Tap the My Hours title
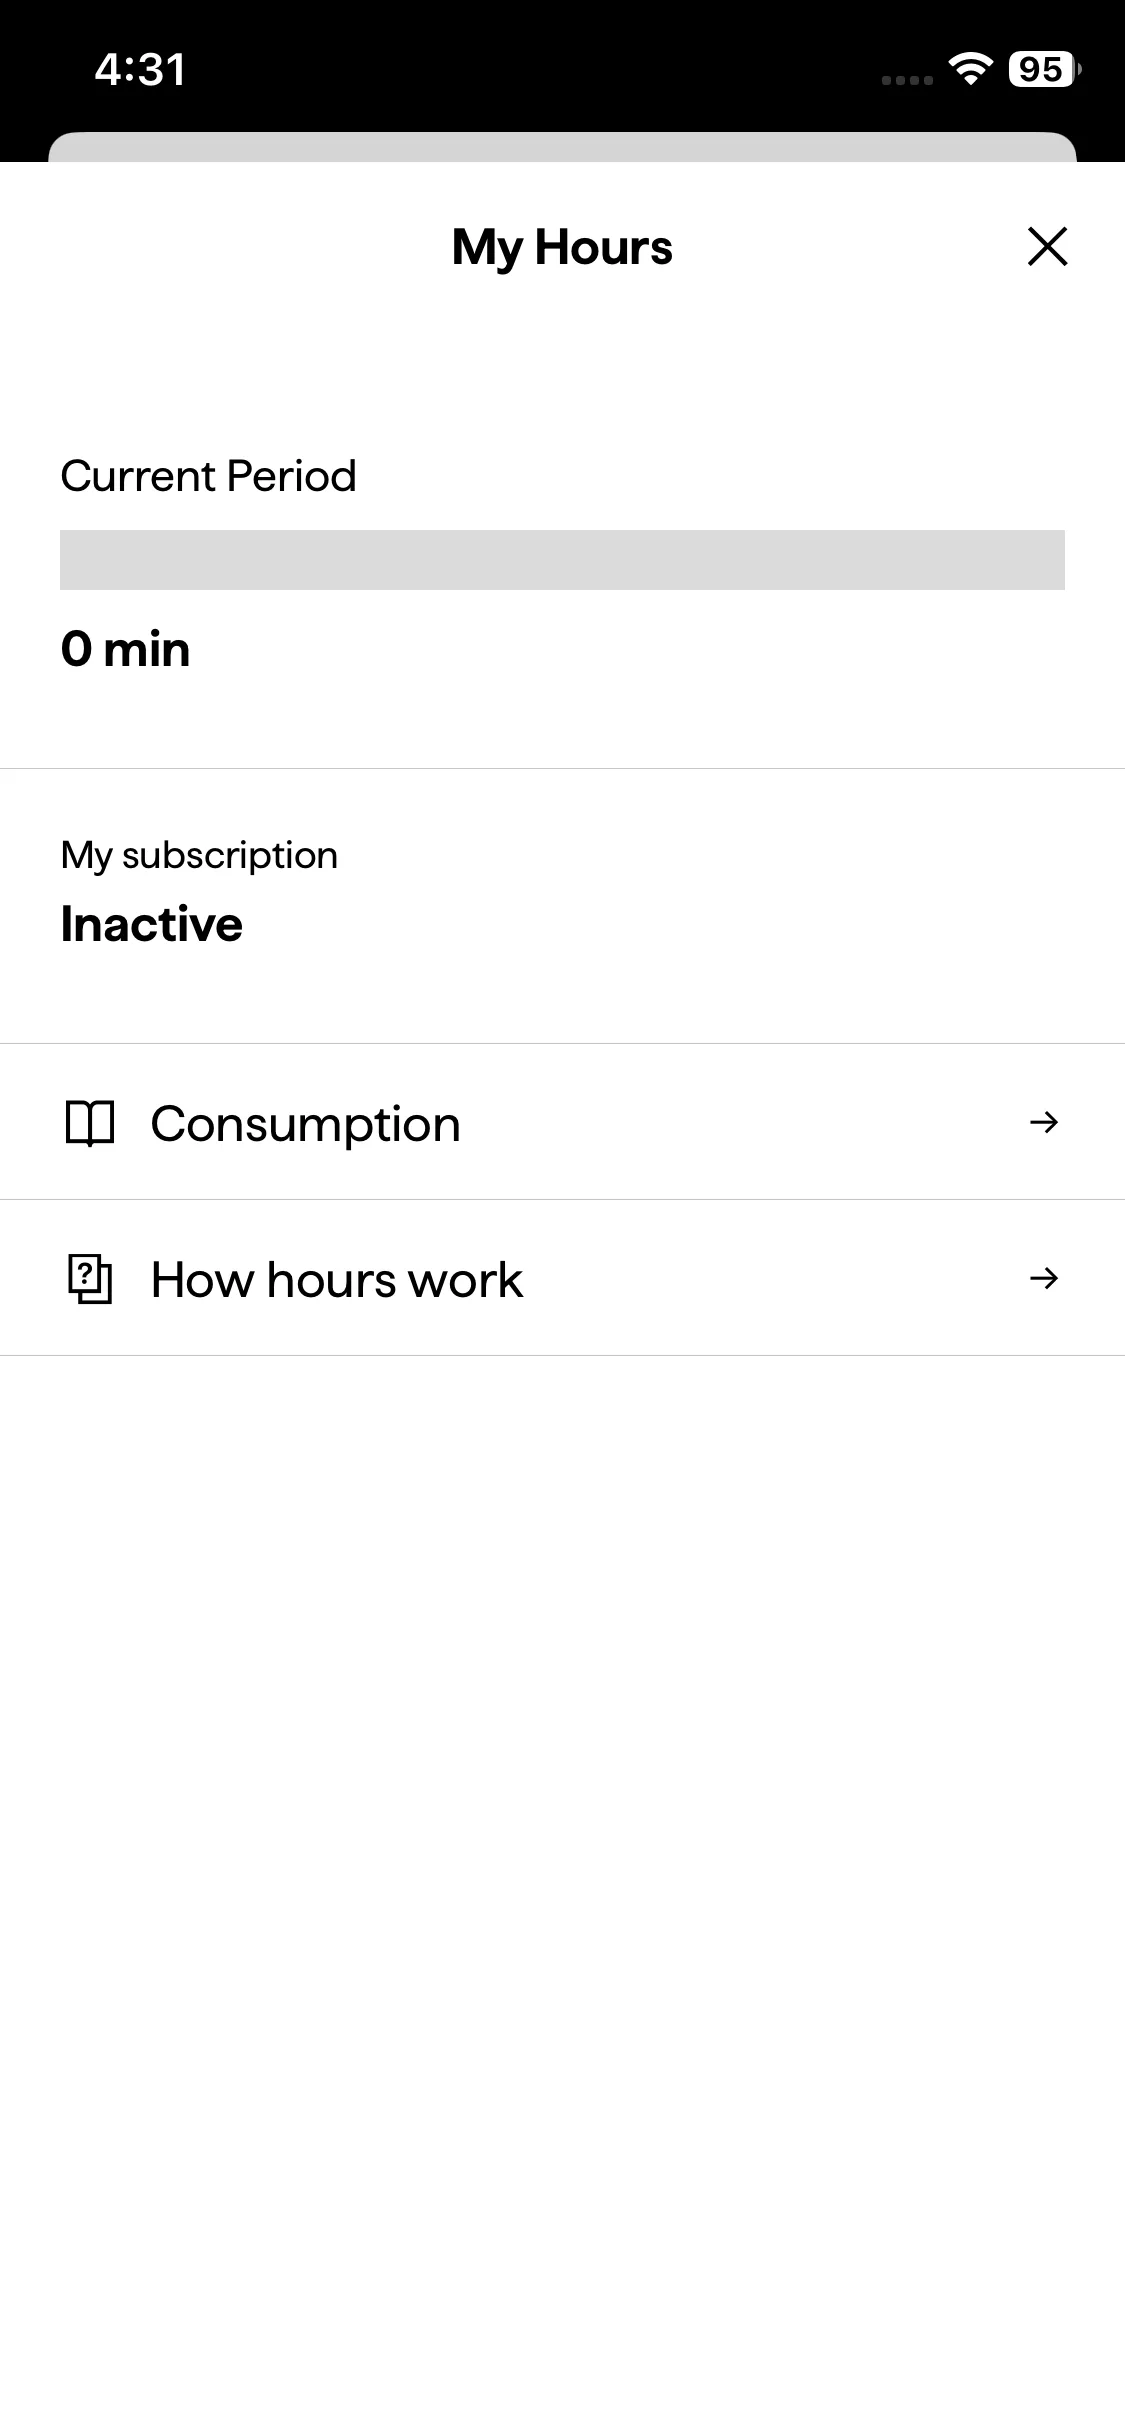This screenshot has width=1125, height=2436. 562,247
